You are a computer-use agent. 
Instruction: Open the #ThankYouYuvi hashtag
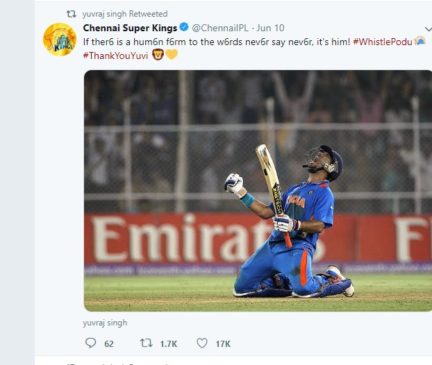115,55
